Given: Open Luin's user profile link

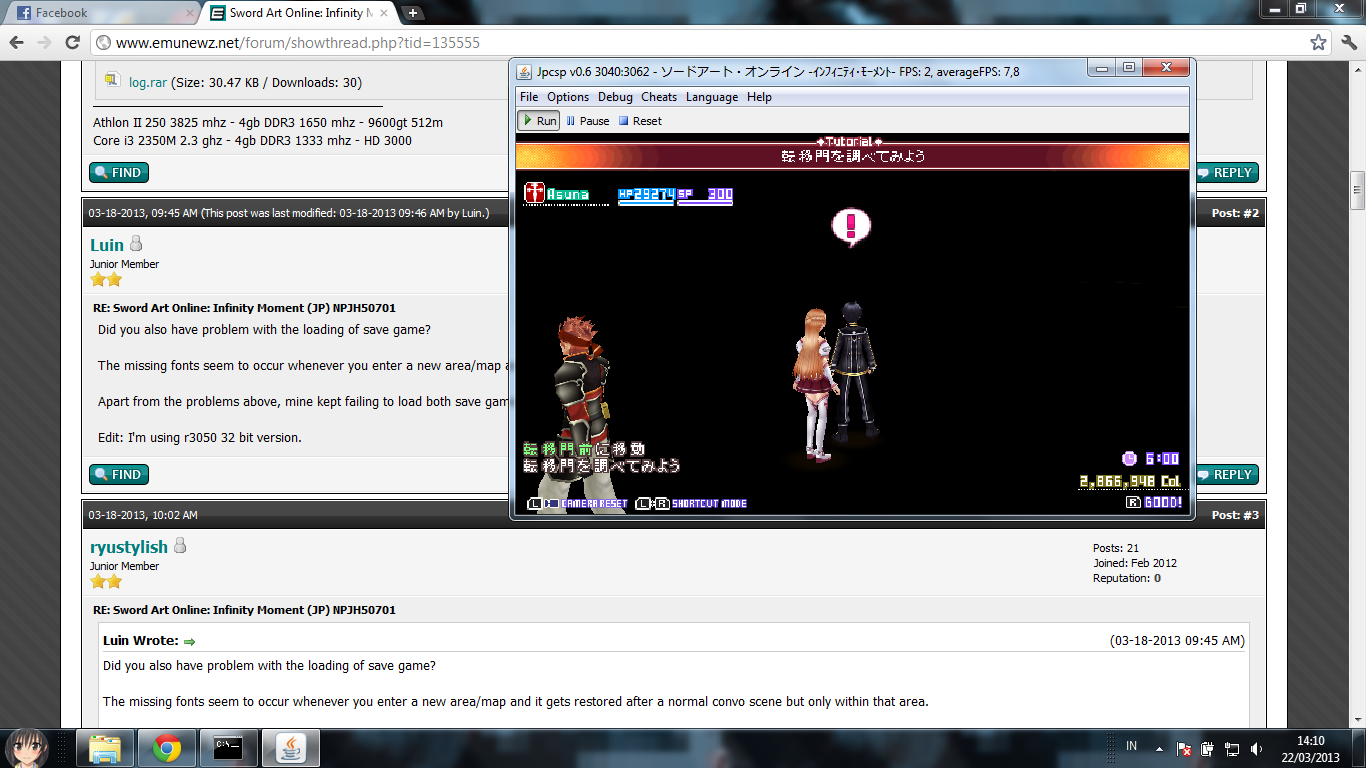Looking at the screenshot, I should point(107,245).
